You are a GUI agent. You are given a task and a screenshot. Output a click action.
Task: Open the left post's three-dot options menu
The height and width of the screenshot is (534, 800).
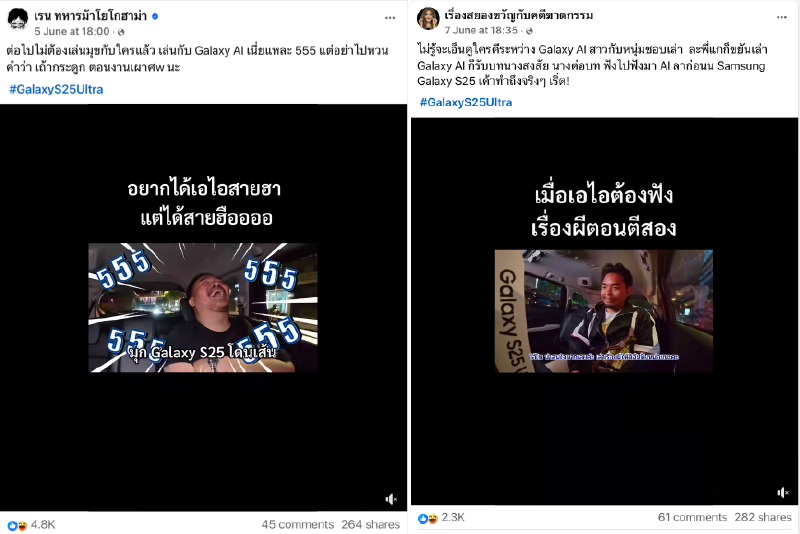tap(390, 18)
